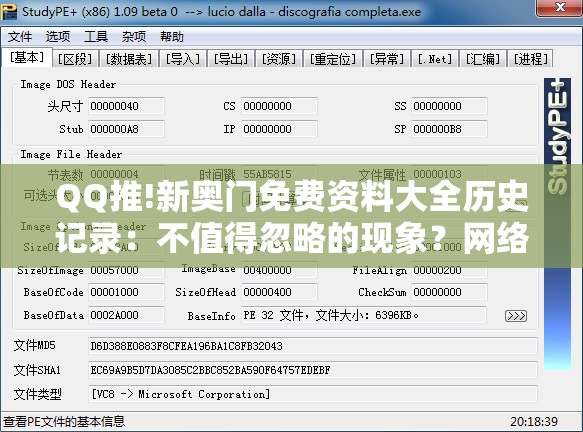Click the SizeOfImage field 00057000
Viewport: 583px width, 432px height.
click(x=126, y=270)
